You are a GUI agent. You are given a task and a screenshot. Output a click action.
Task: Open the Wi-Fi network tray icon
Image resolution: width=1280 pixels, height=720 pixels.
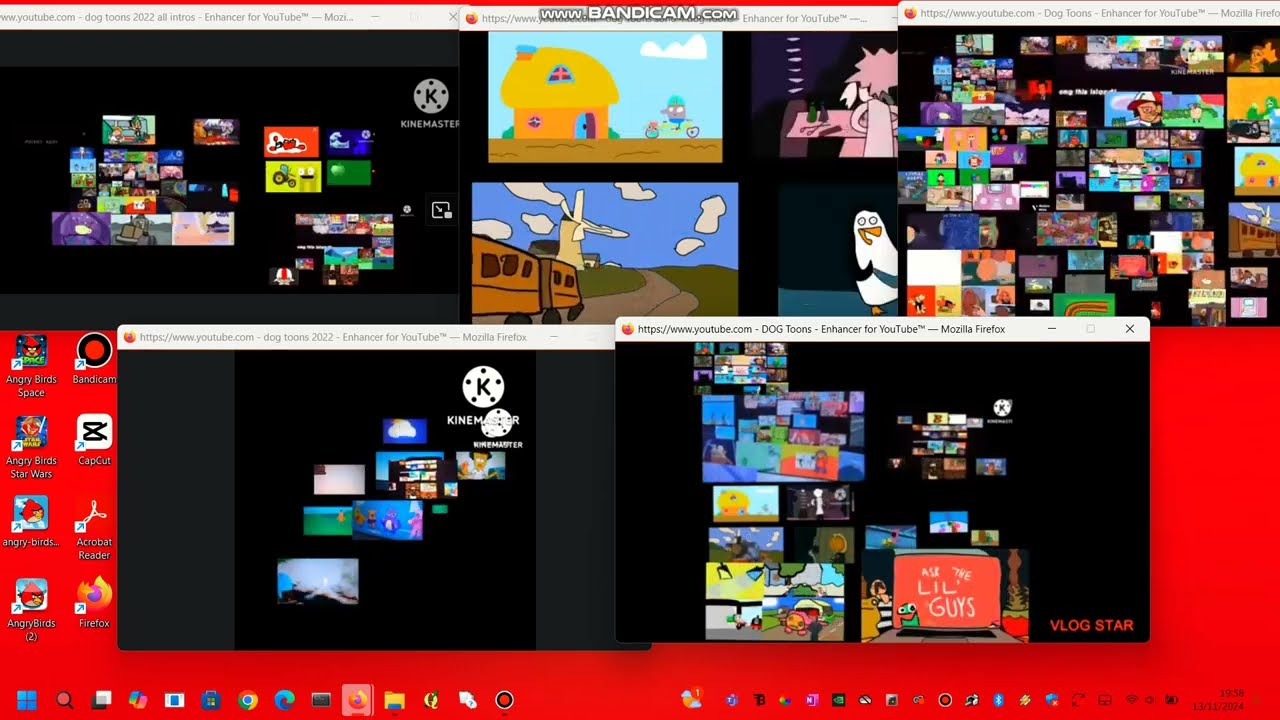pos(1132,700)
